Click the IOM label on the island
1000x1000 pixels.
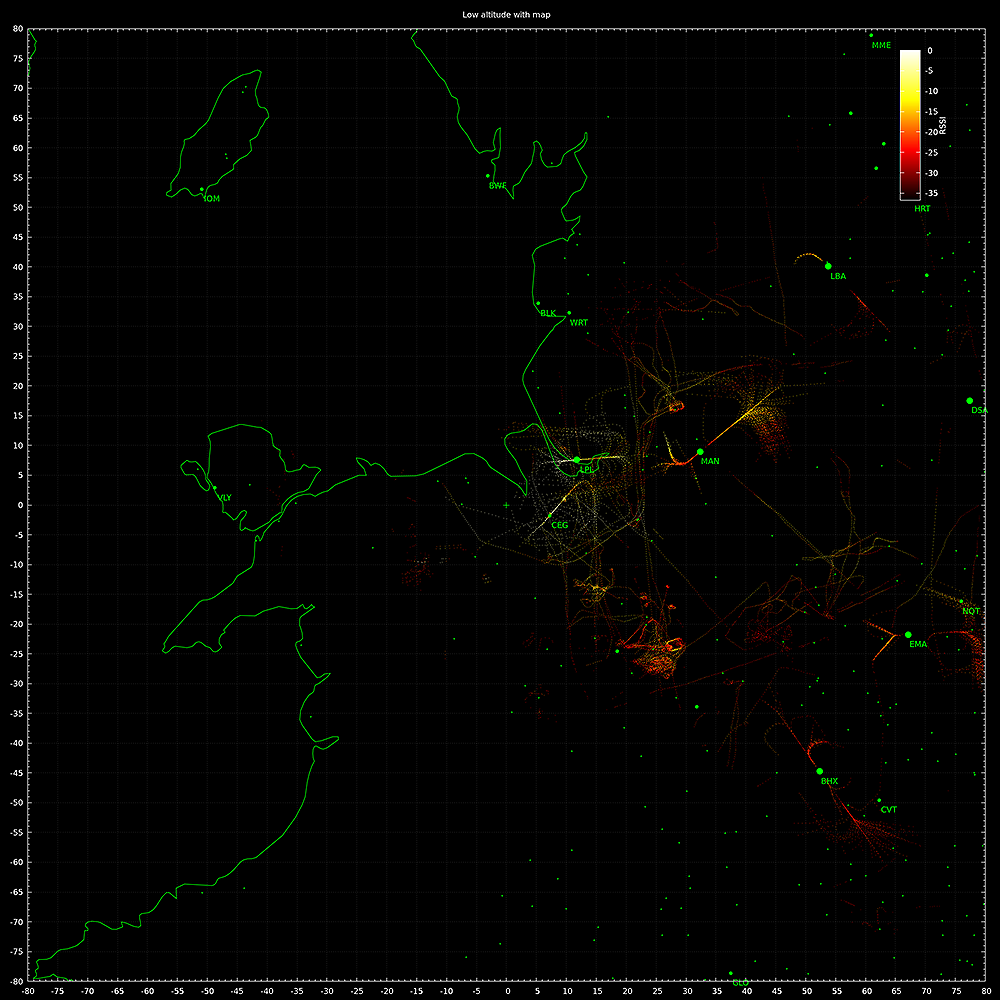(x=211, y=199)
